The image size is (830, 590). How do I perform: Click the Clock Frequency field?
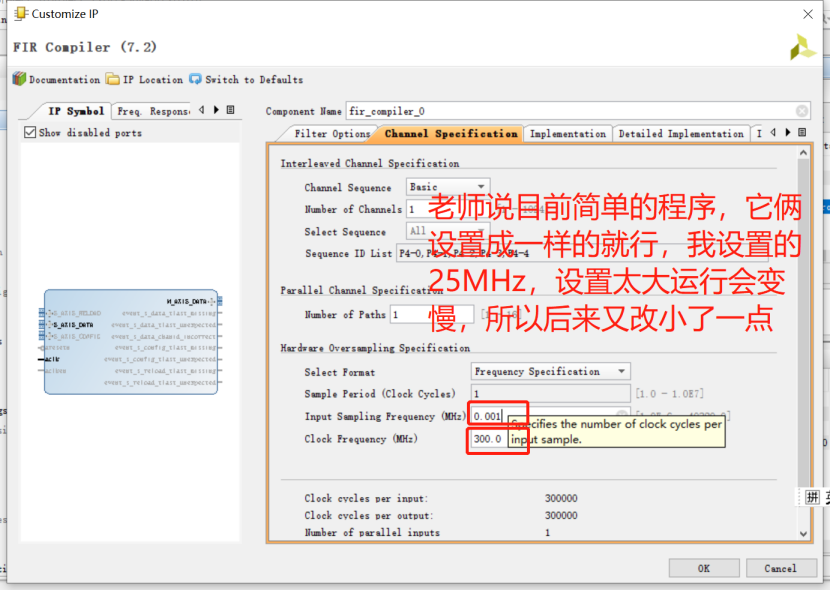[490, 439]
